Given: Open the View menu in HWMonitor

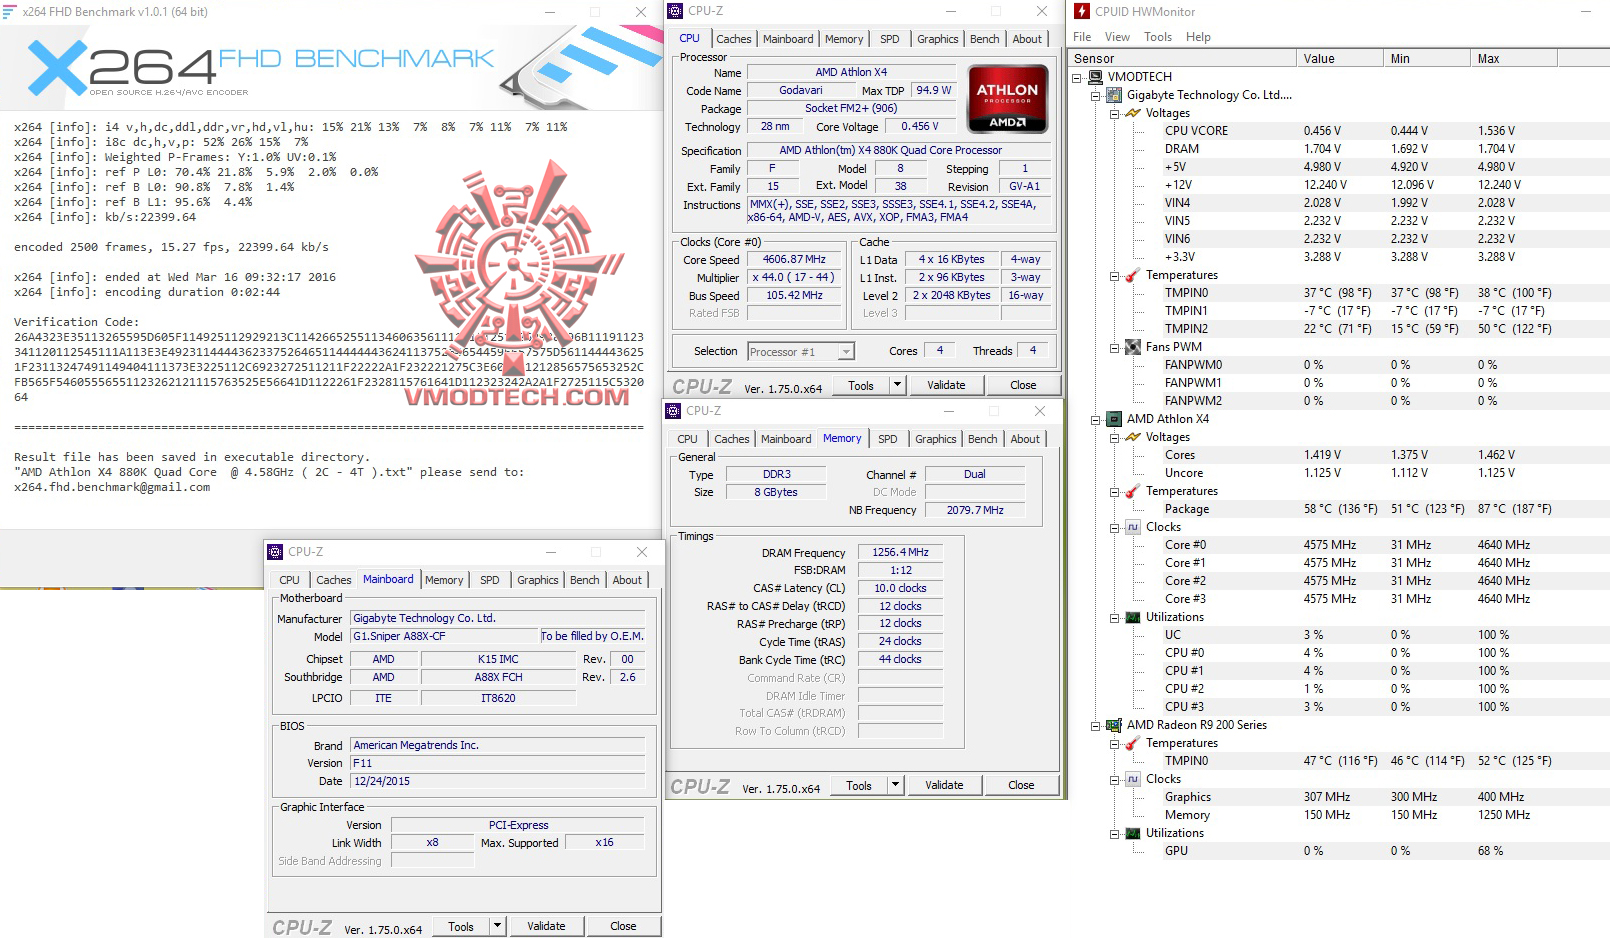Looking at the screenshot, I should pos(1117,37).
